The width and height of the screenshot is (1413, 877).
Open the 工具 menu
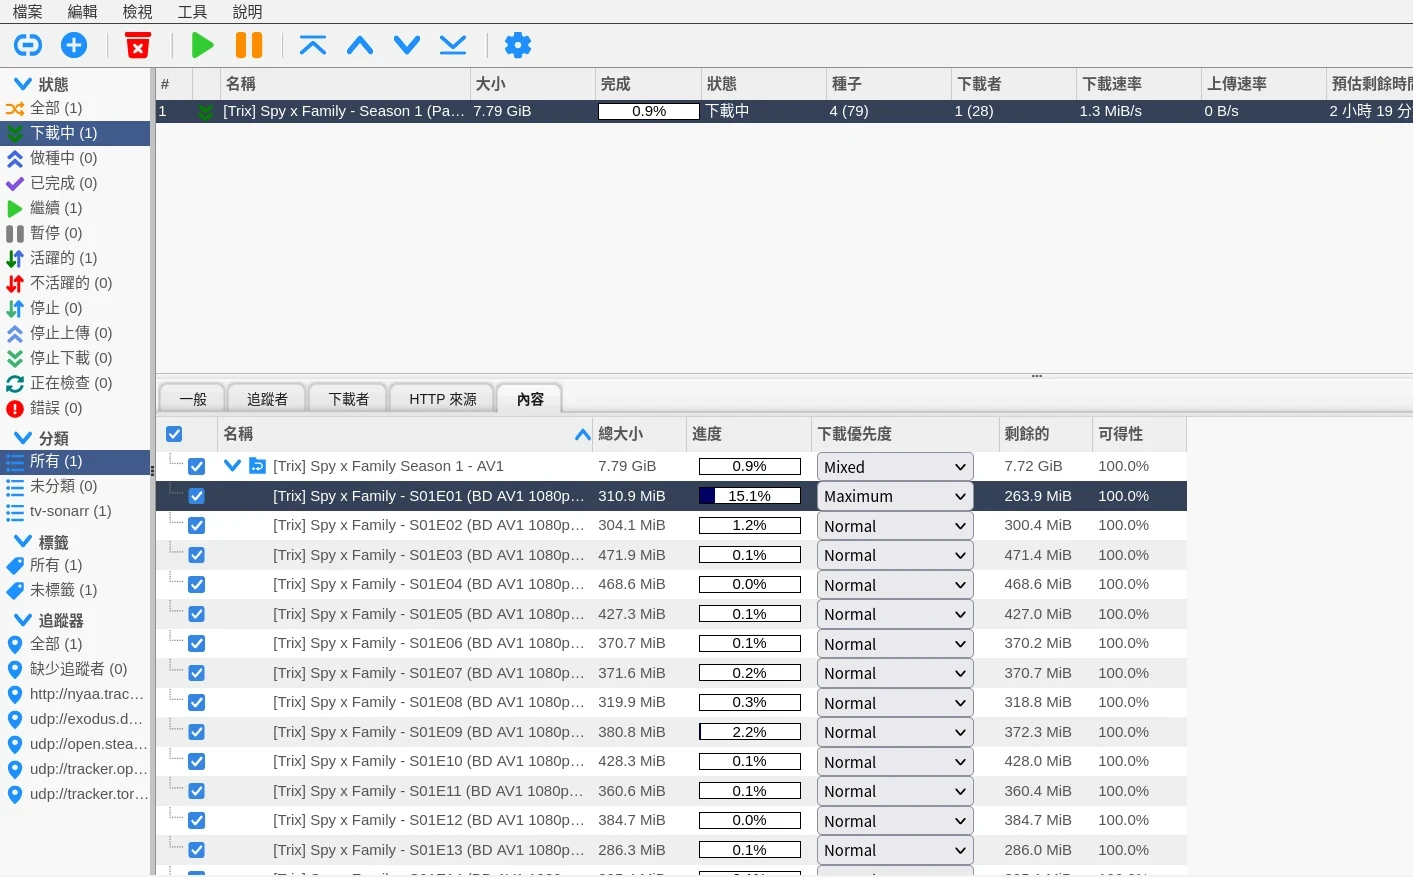[192, 12]
